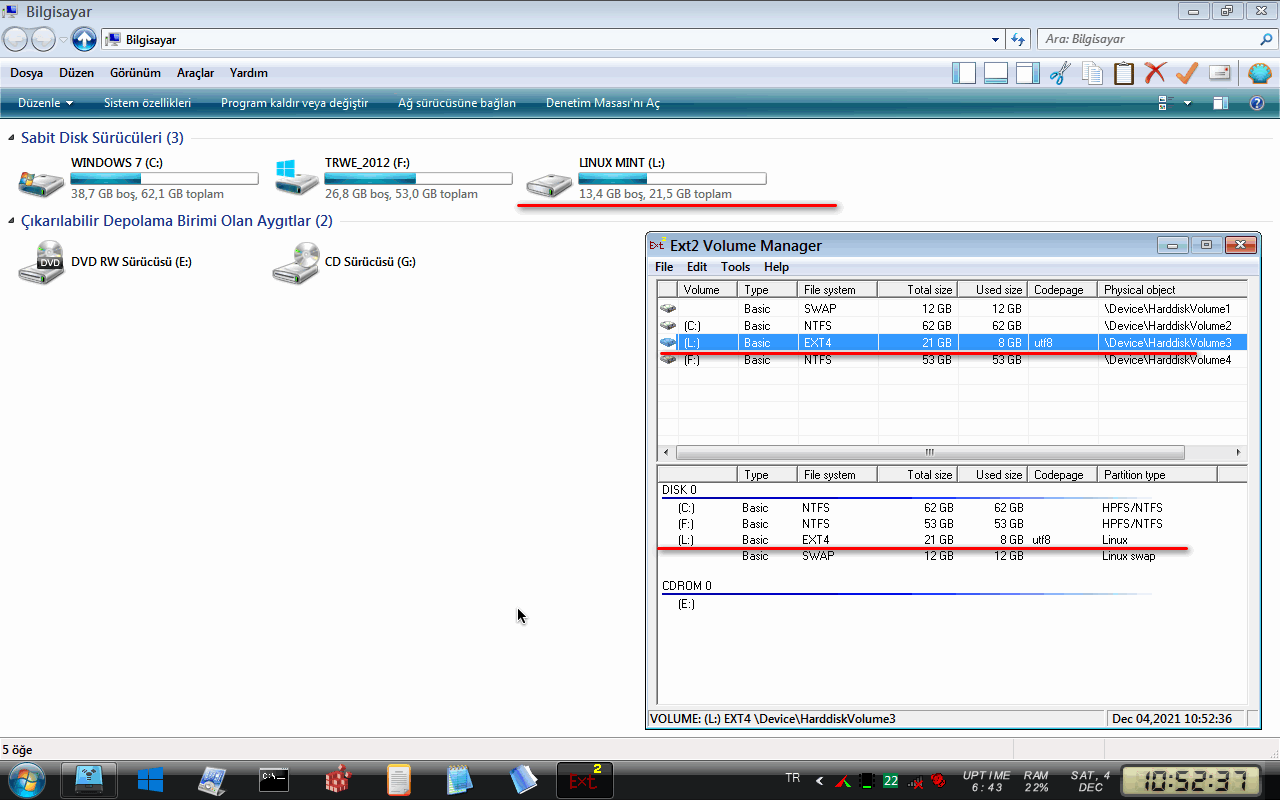Open the Düzen menu
The image size is (1280, 800).
[x=77, y=73]
